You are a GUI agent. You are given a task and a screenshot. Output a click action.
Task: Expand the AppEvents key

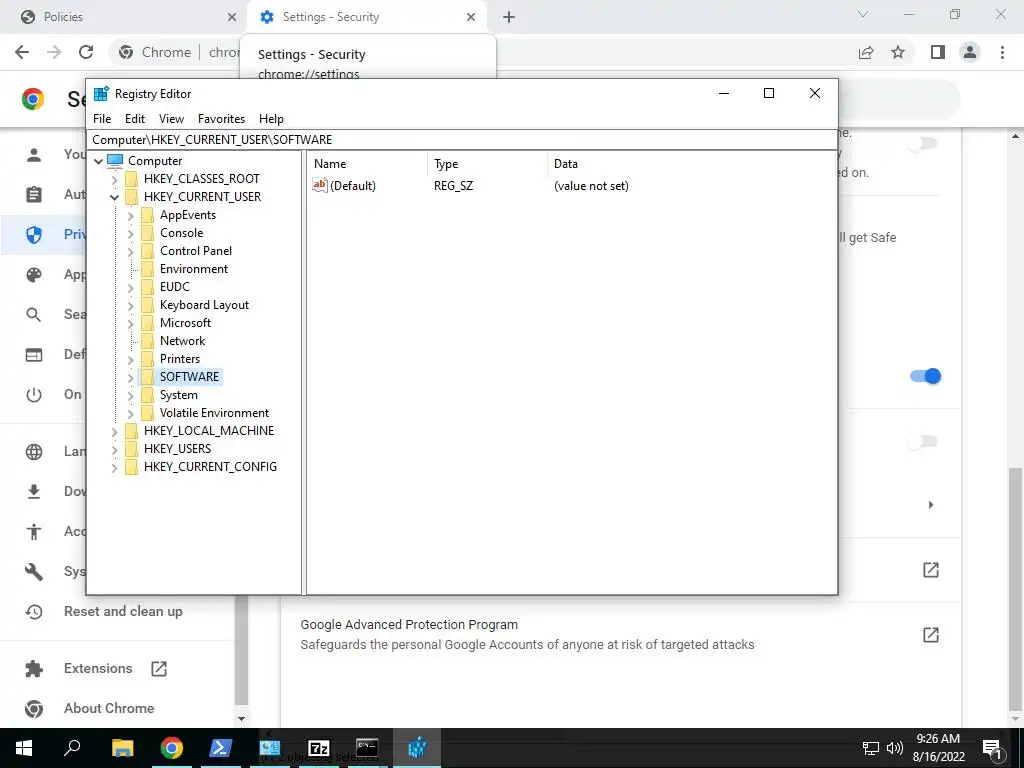131,216
